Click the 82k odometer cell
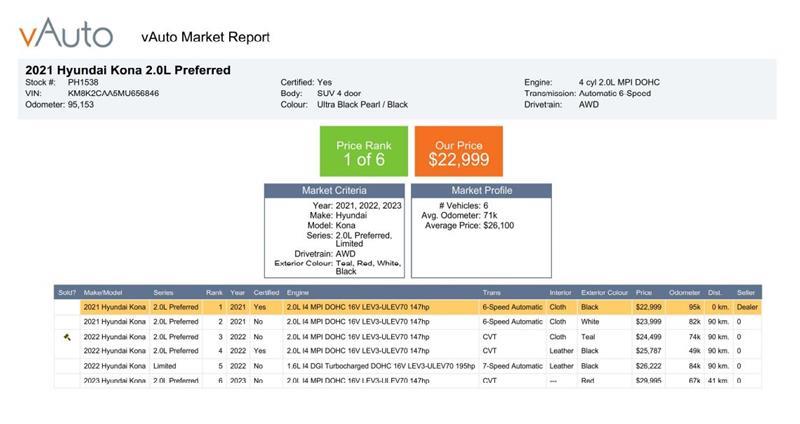The image size is (800, 424). coord(694,322)
